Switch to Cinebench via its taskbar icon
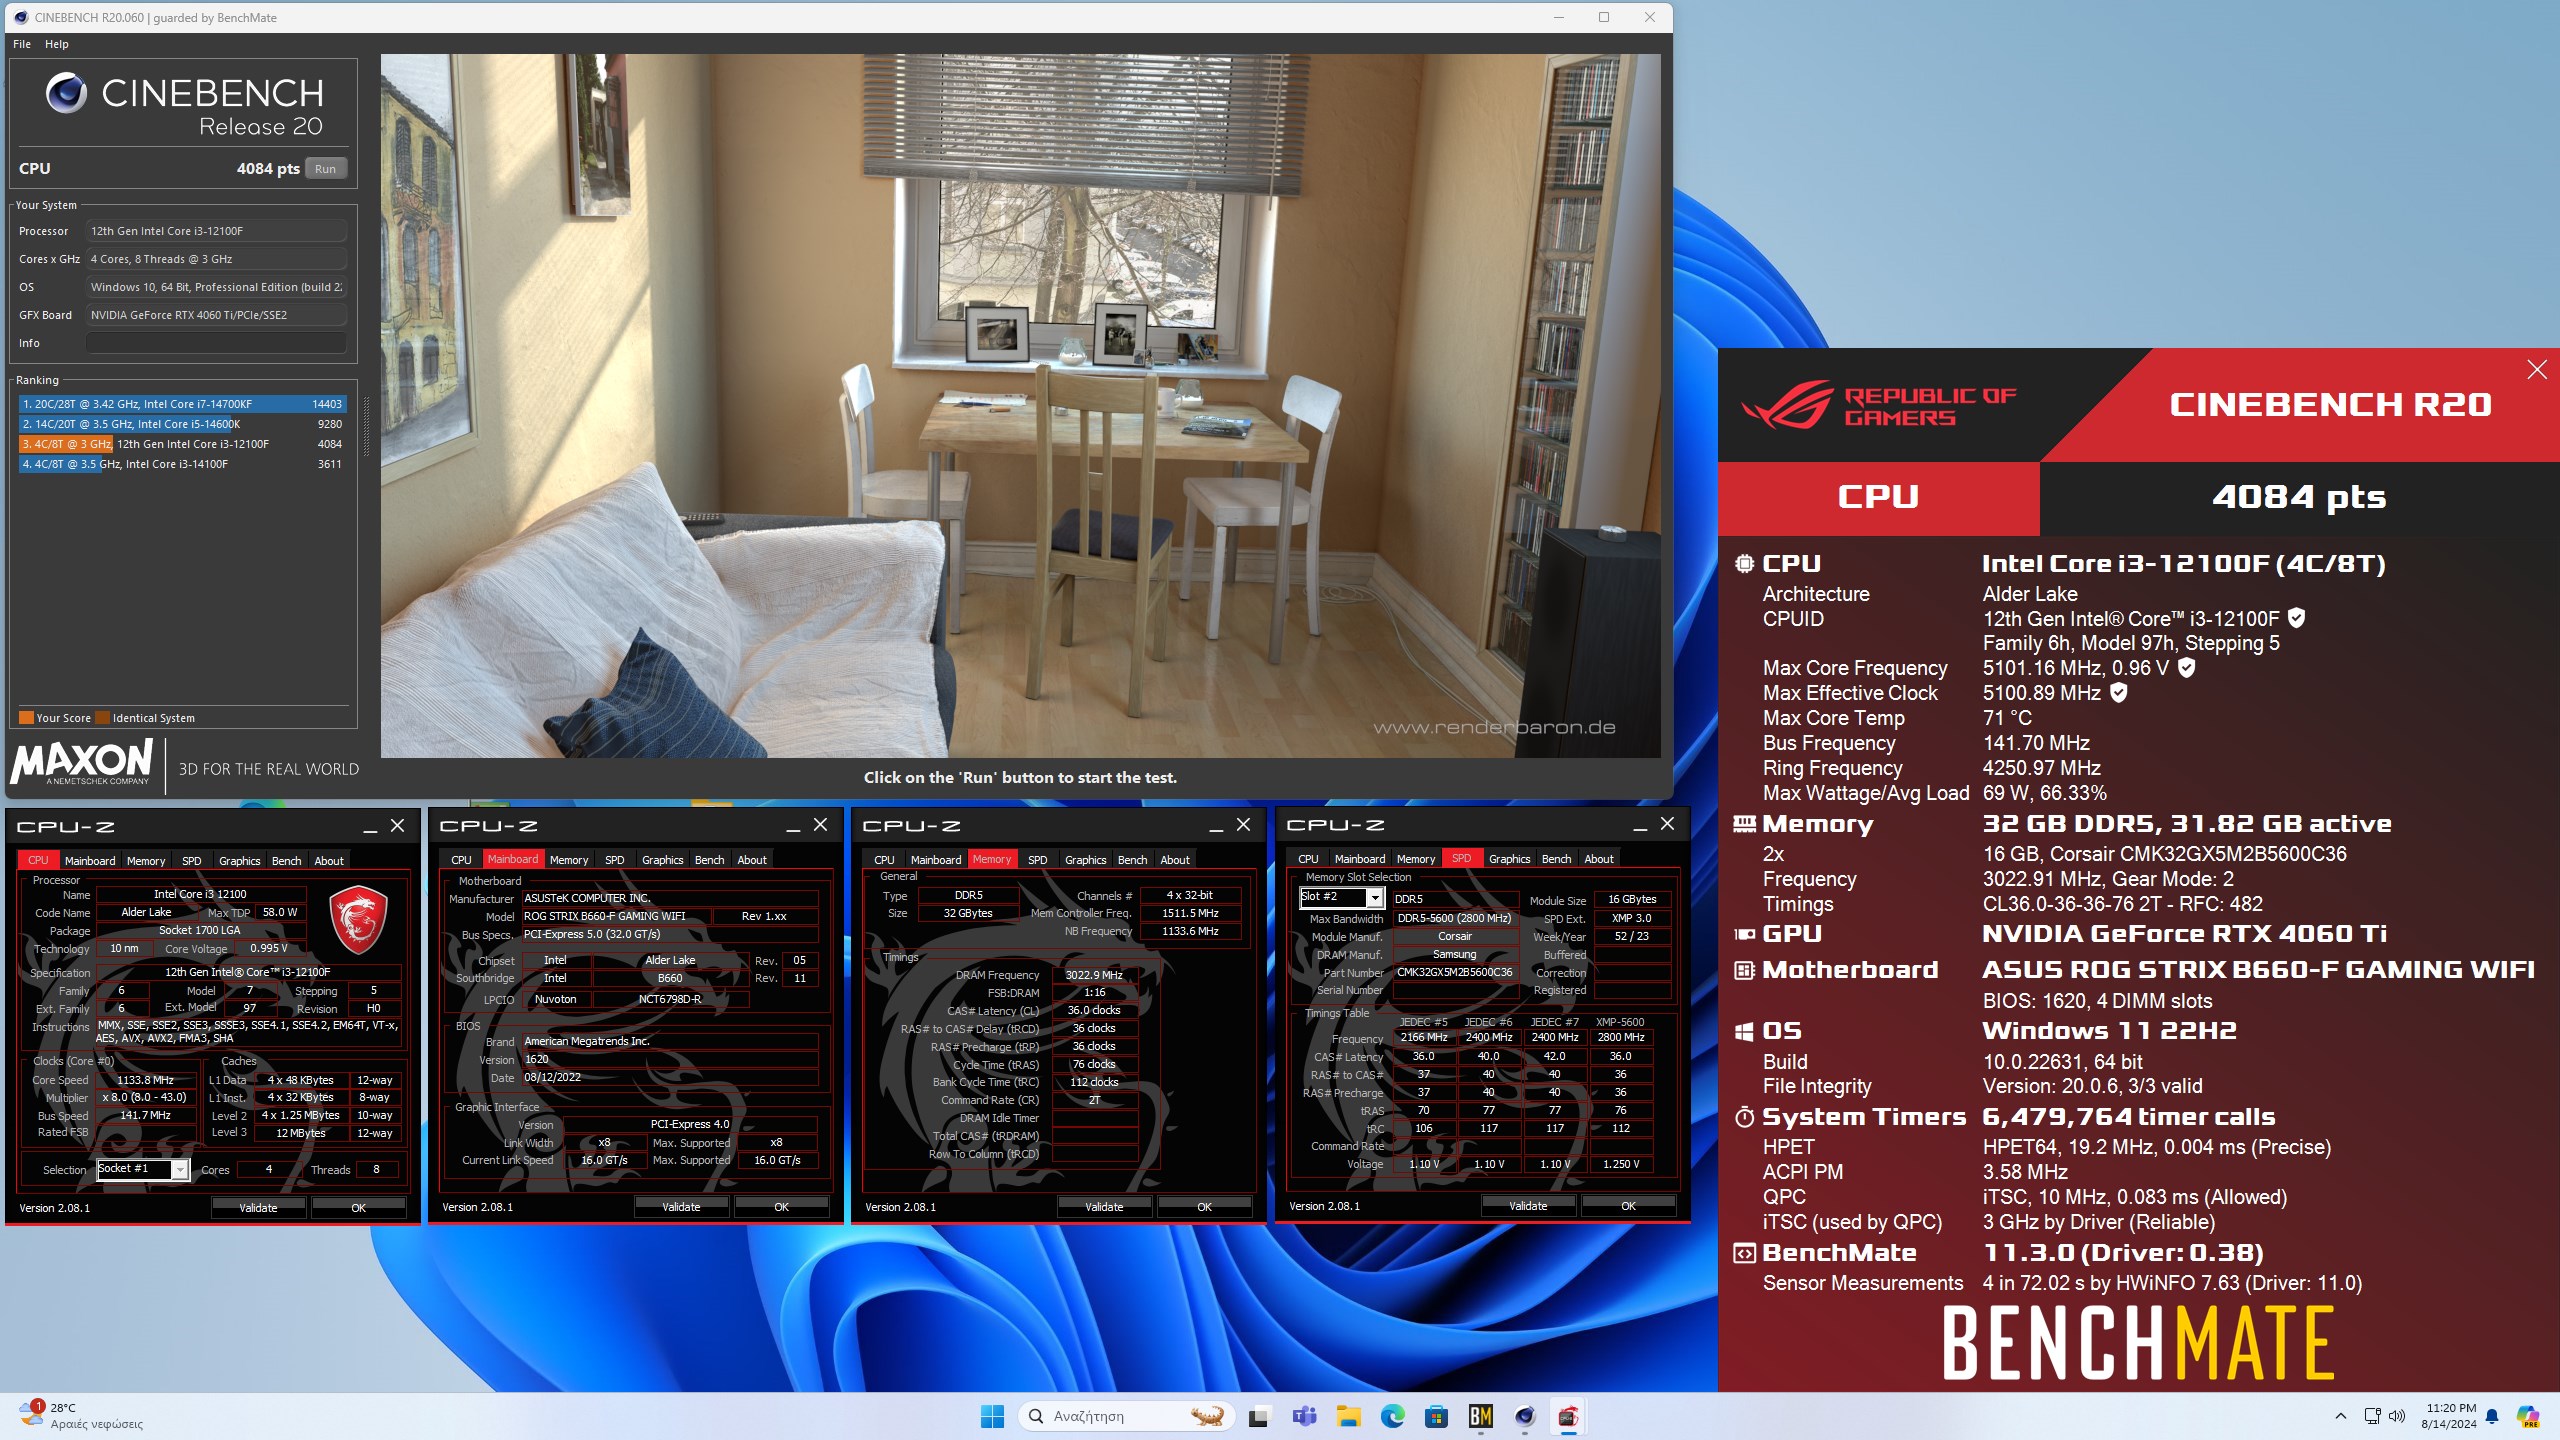Viewport: 2560px width, 1440px height. [1524, 1416]
